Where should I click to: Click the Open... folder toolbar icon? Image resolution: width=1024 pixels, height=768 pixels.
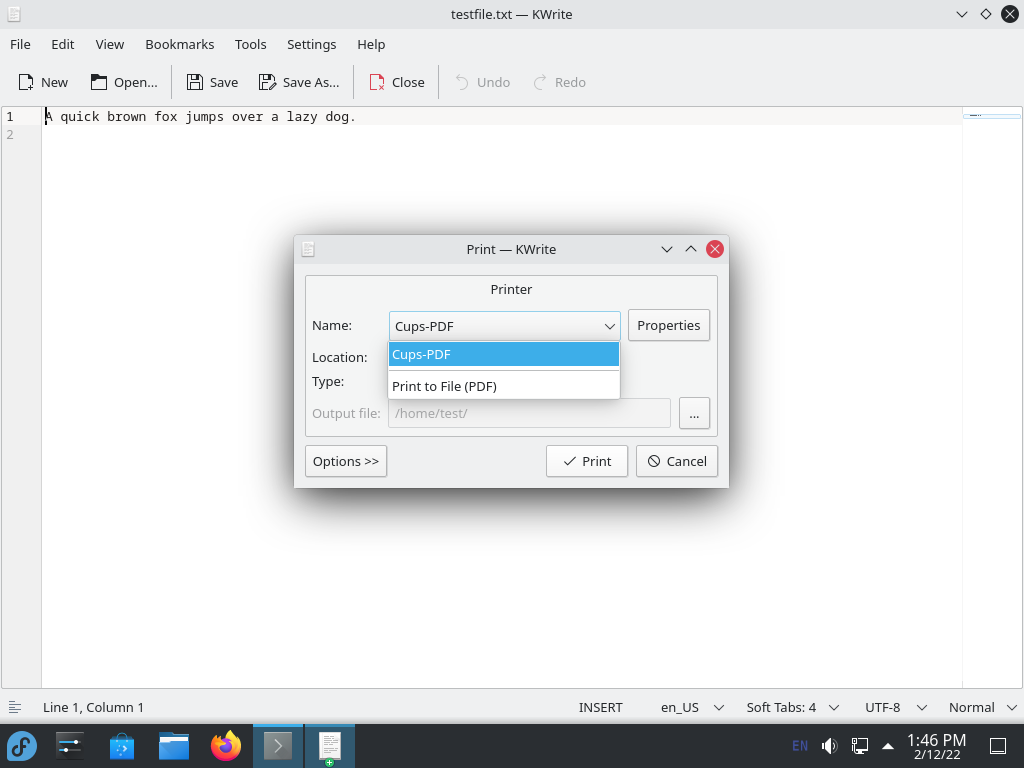click(x=99, y=82)
